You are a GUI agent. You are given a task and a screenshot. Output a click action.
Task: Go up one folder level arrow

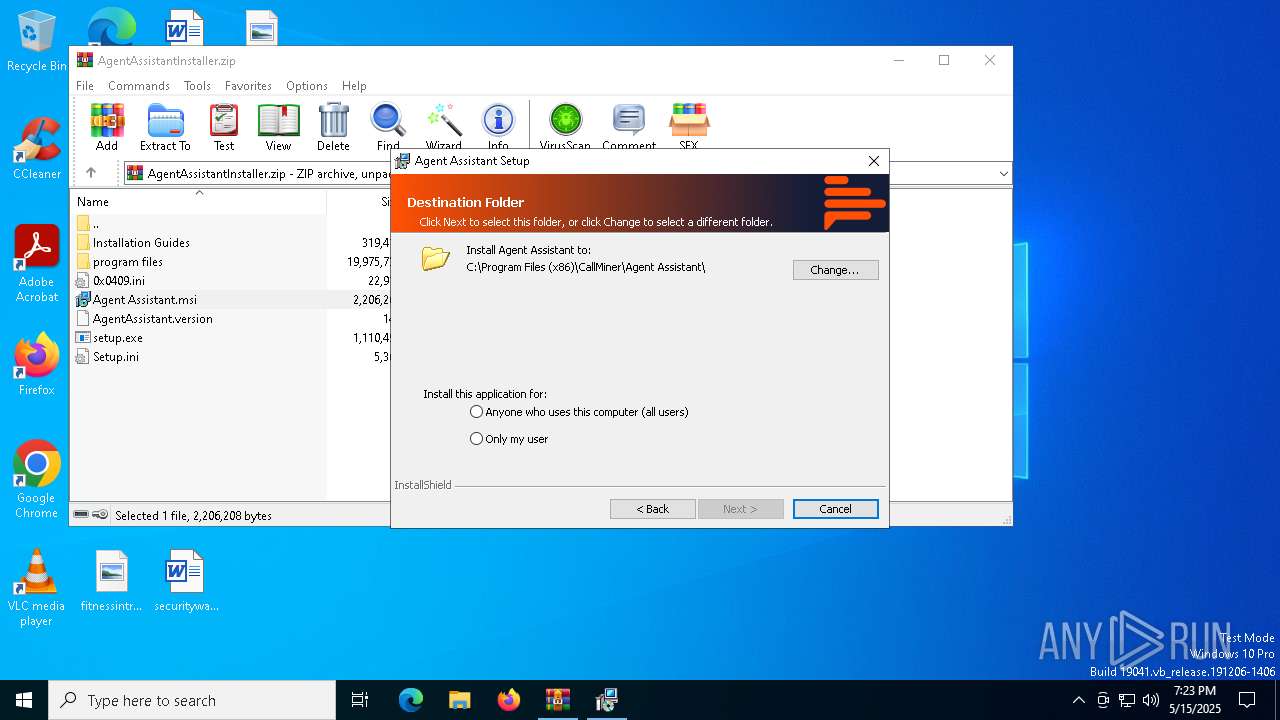point(91,173)
